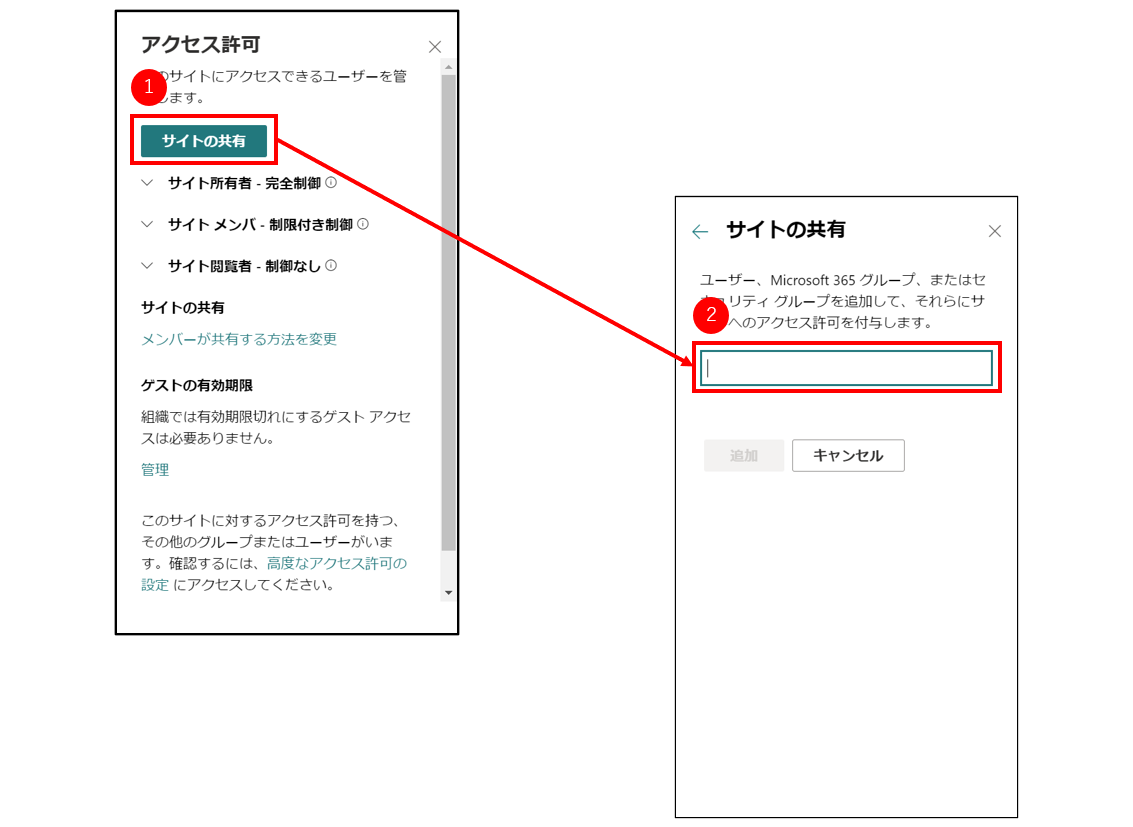Open メンバーが共有する方法を変更 link
Image resolution: width=1133 pixels, height=827 pixels.
[x=239, y=339]
